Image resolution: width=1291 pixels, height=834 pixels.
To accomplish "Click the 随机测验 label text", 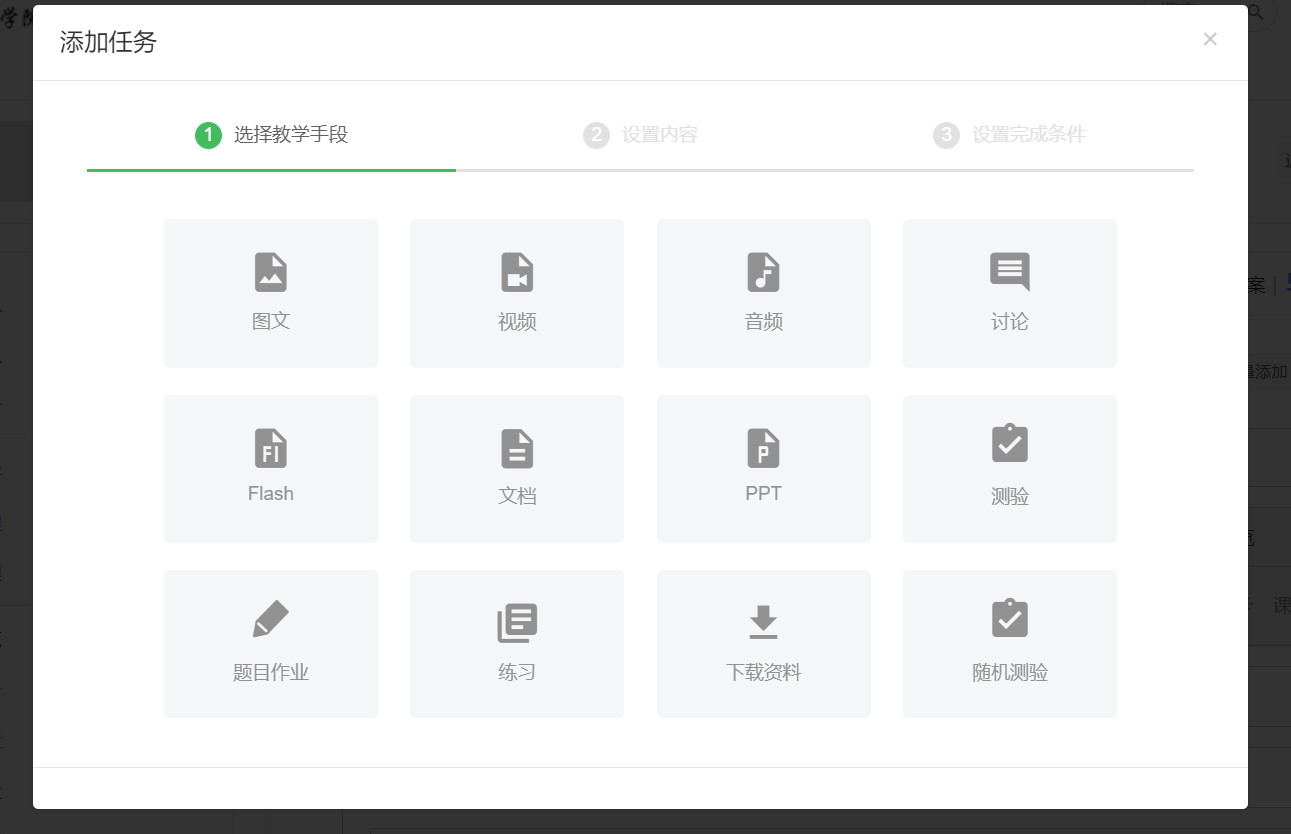I will [x=1009, y=672].
